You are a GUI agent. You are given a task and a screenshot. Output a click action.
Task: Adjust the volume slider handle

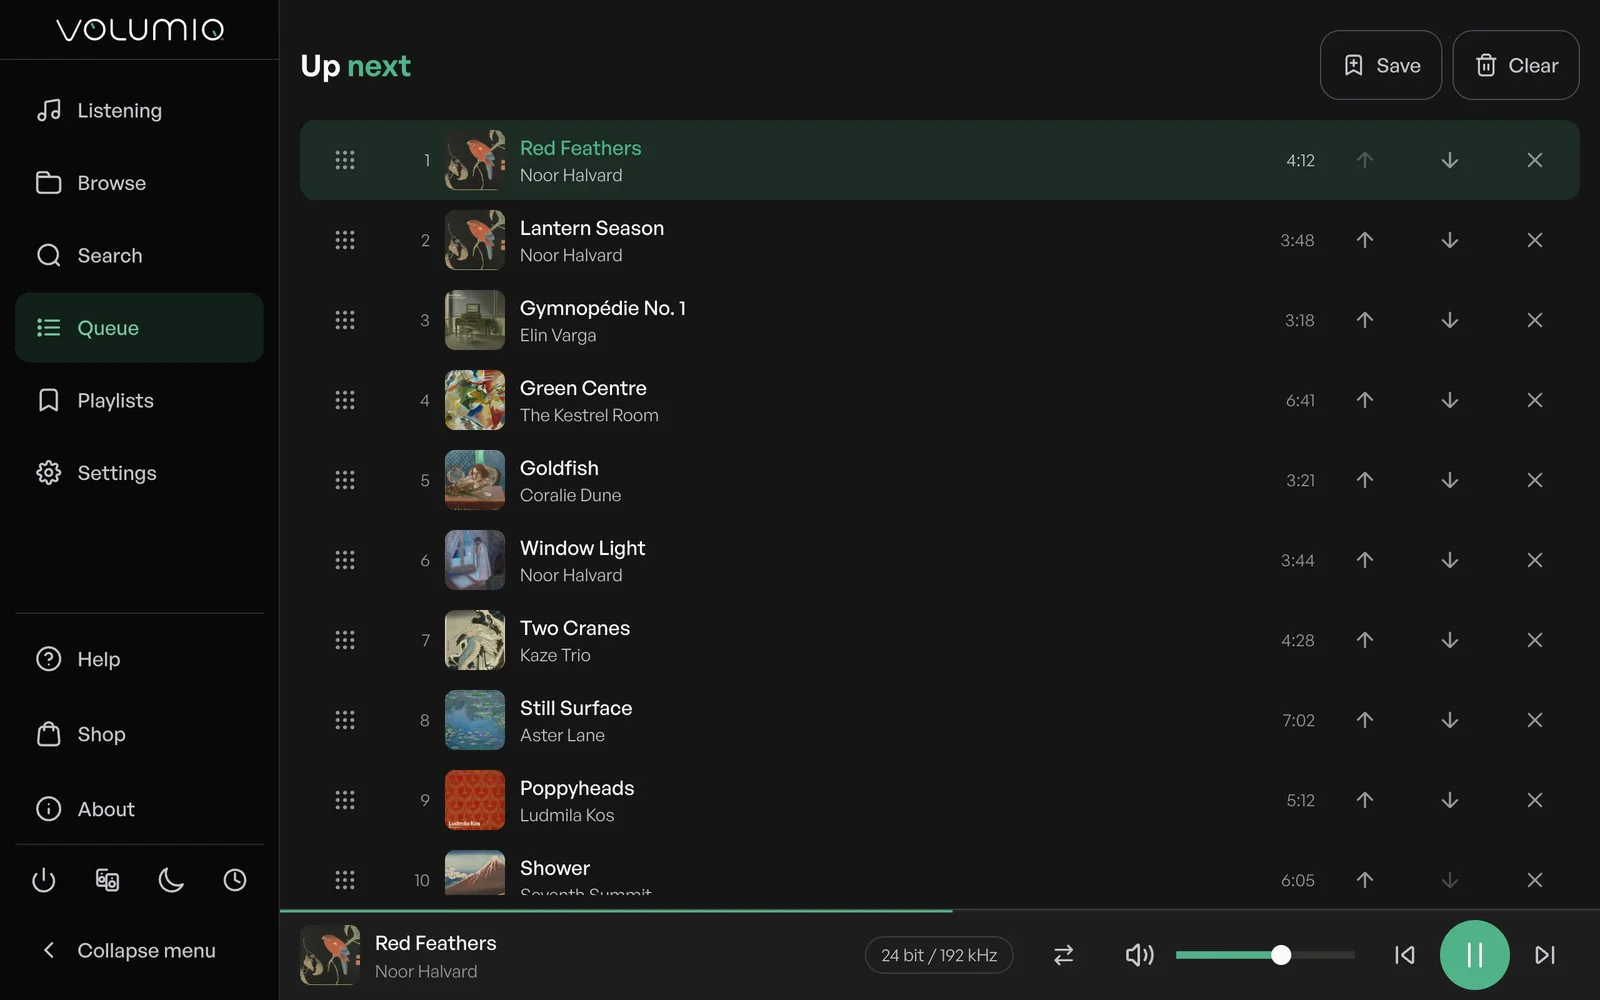coord(1281,955)
